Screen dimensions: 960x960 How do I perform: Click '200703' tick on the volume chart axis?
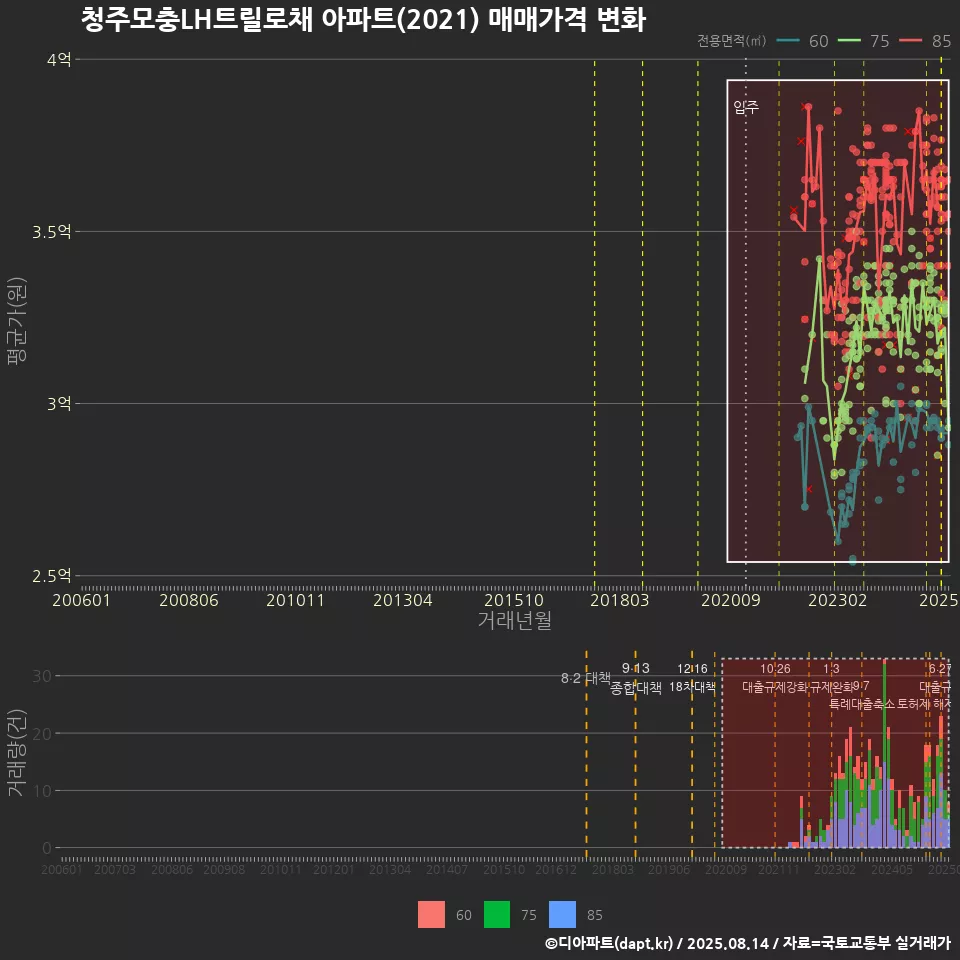click(x=115, y=869)
